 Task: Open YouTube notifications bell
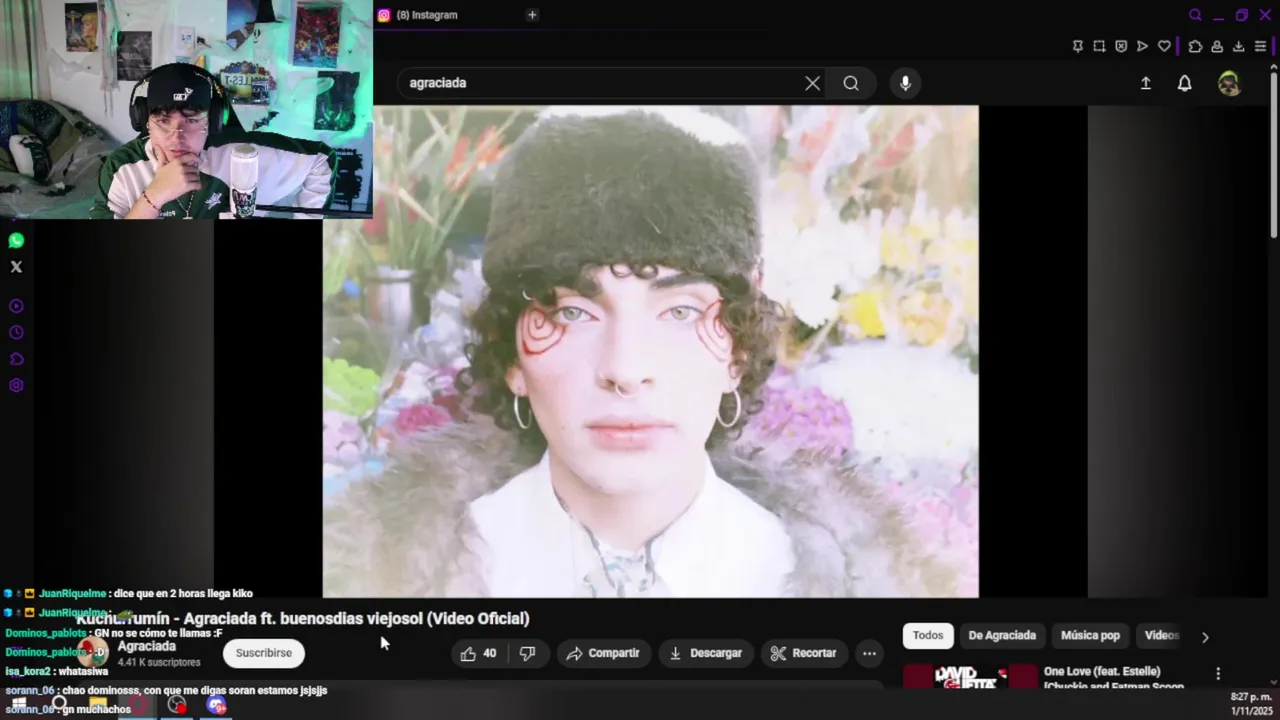click(x=1184, y=84)
